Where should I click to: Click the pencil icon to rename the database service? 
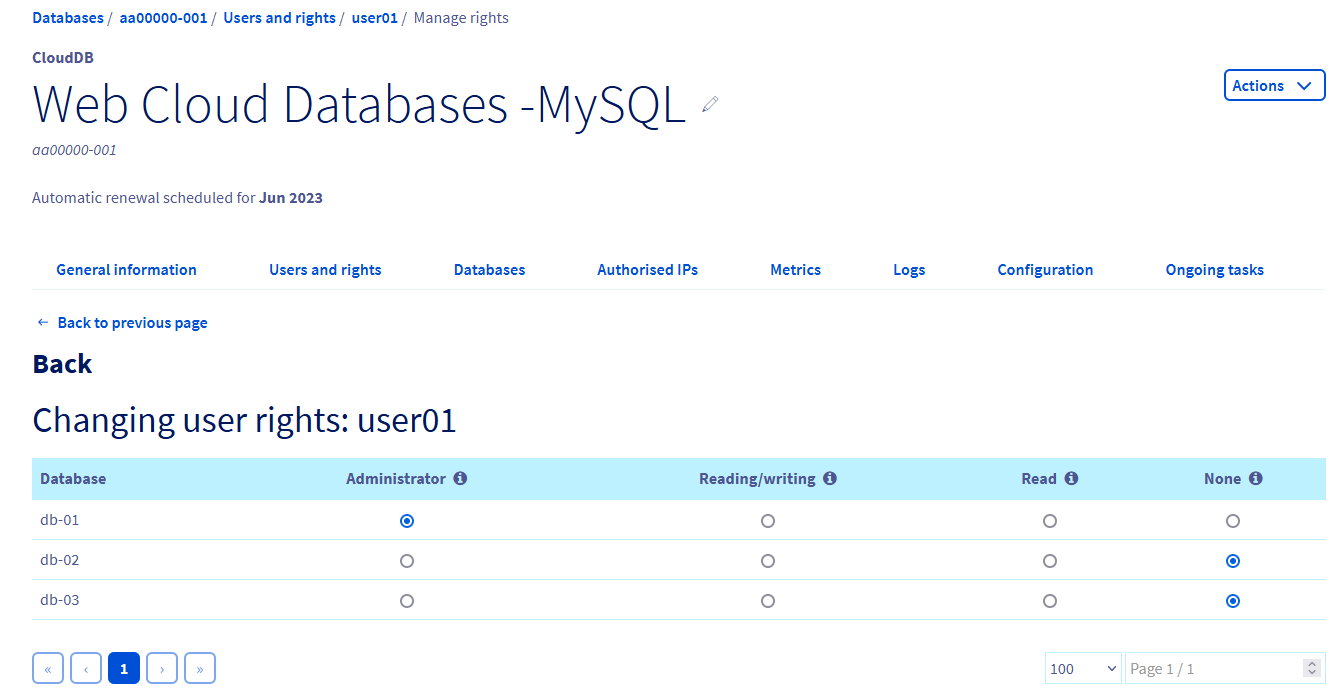[x=709, y=104]
